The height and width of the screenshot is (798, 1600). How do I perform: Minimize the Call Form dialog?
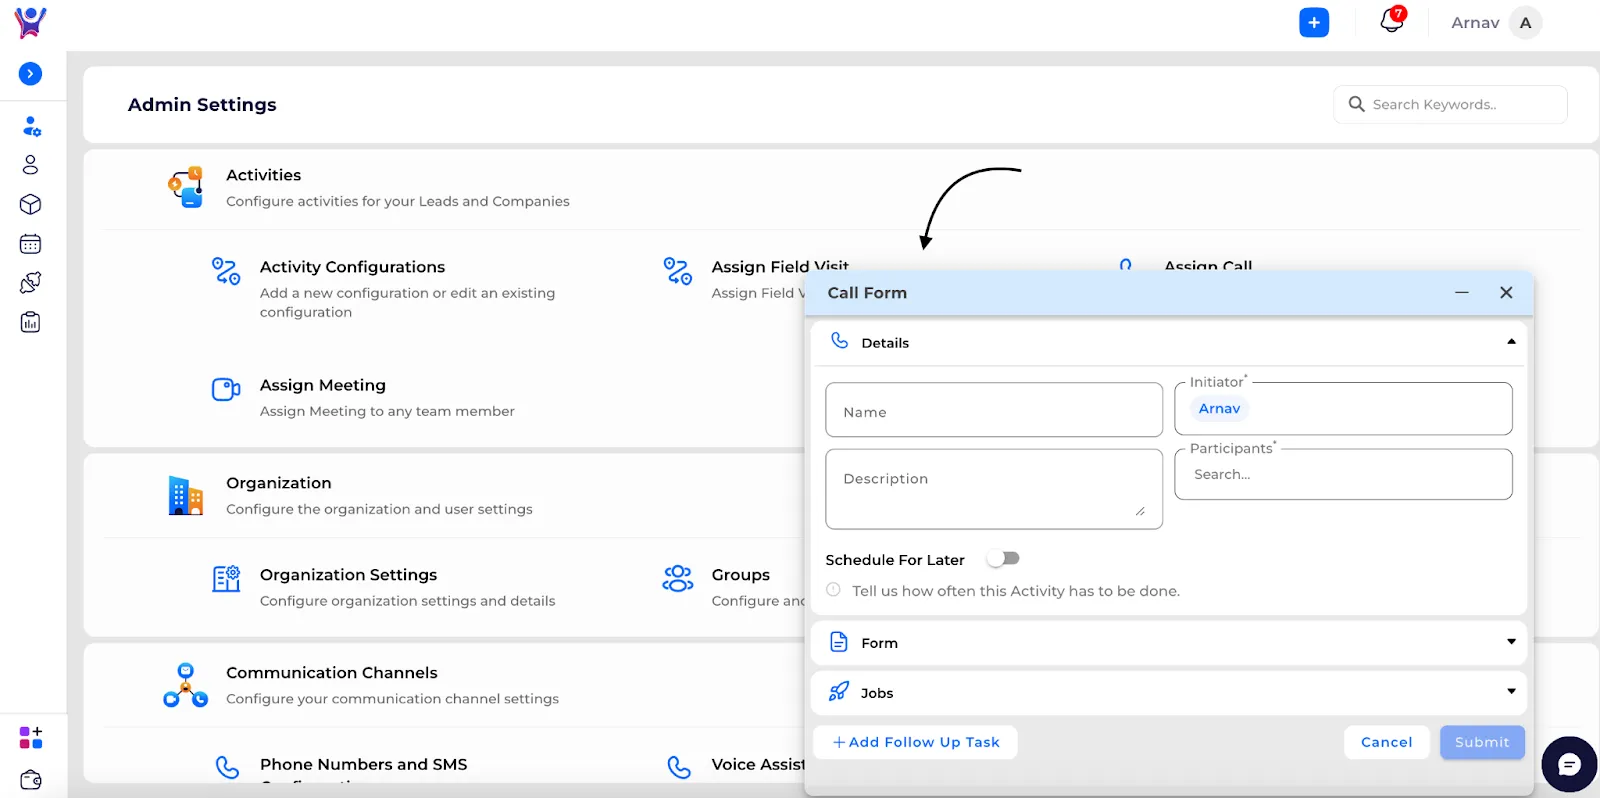click(x=1462, y=293)
